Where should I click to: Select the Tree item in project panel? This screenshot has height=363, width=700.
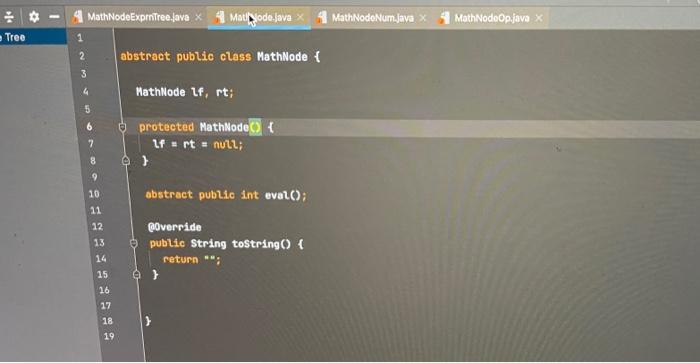[x=33, y=37]
